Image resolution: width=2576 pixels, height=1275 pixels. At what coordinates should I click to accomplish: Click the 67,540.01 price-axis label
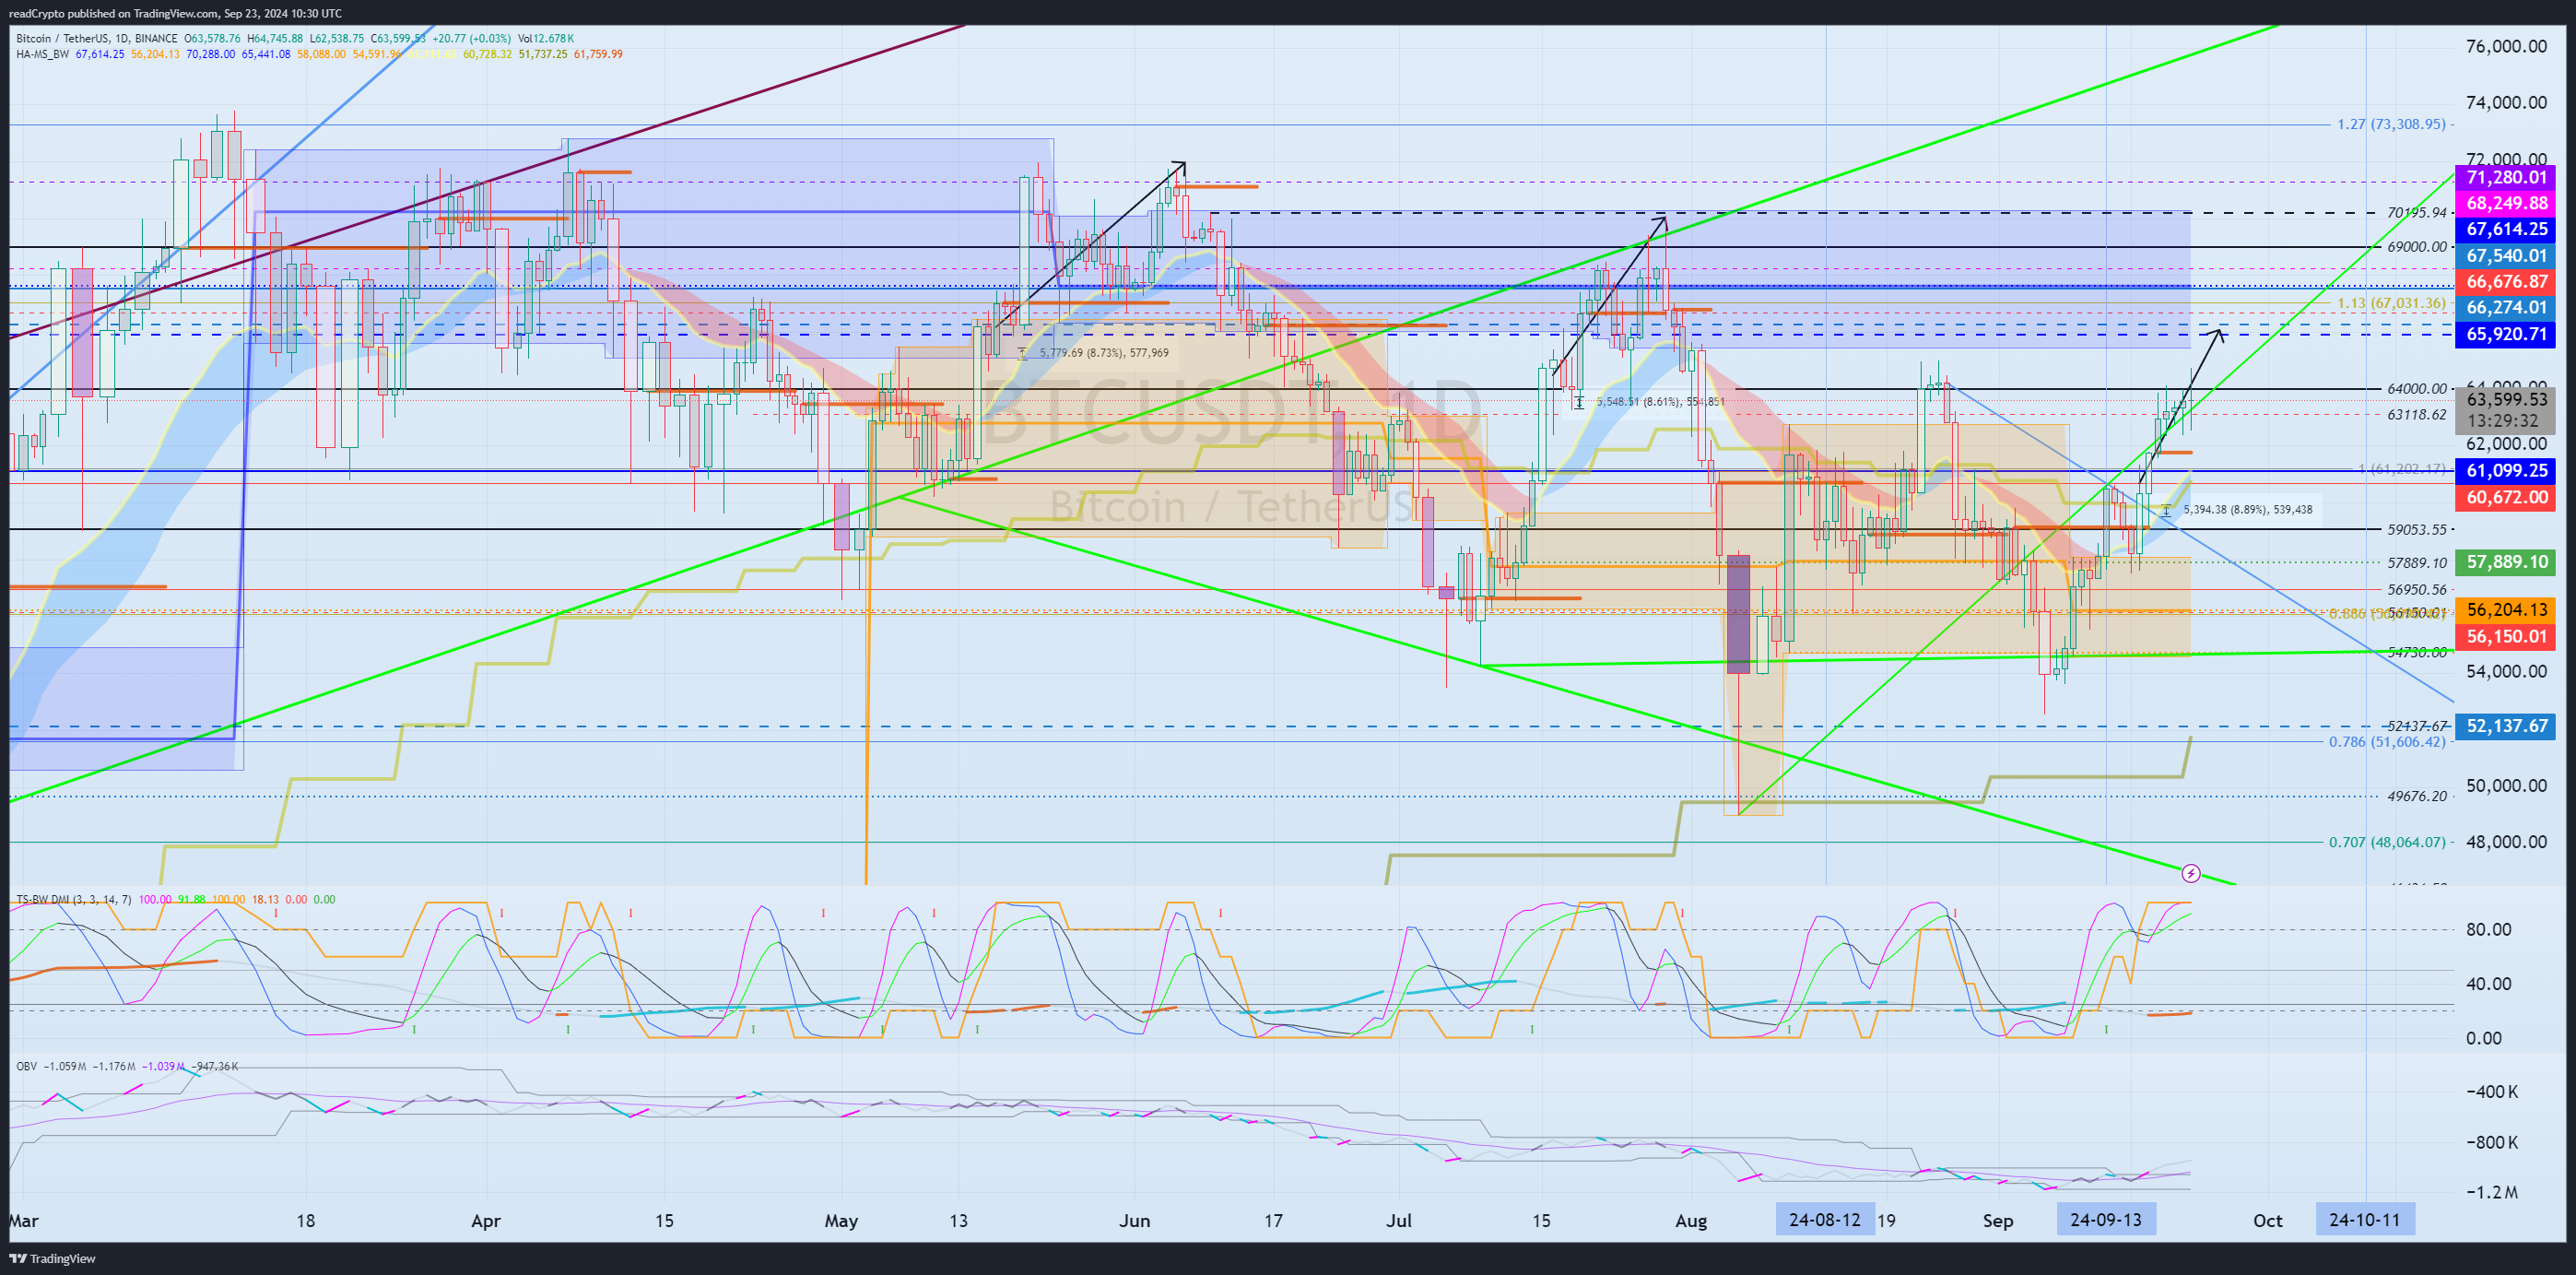(x=2505, y=256)
